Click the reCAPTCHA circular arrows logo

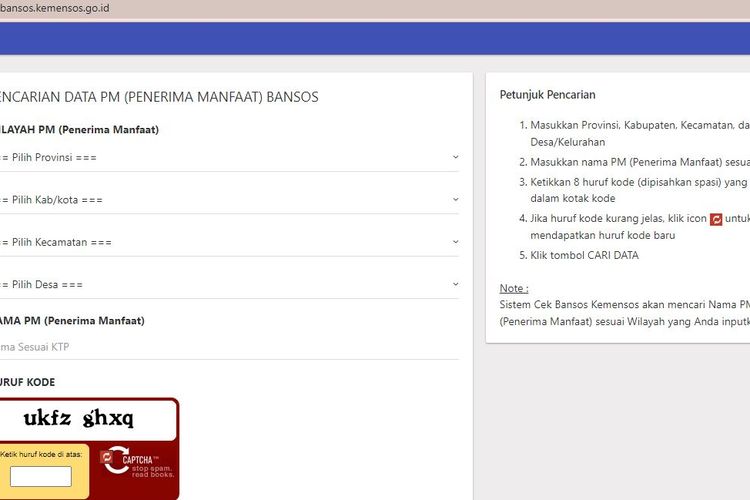click(x=118, y=460)
